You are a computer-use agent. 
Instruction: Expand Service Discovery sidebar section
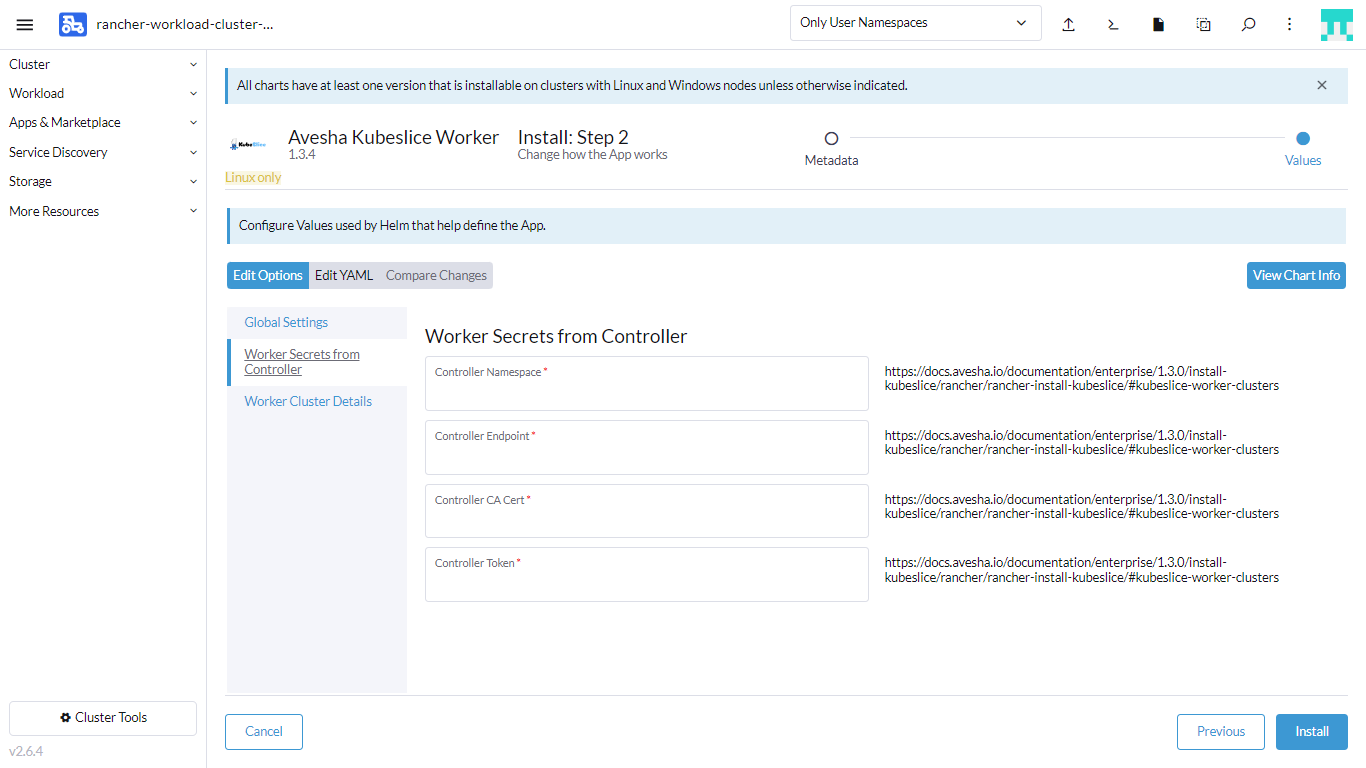tap(103, 152)
